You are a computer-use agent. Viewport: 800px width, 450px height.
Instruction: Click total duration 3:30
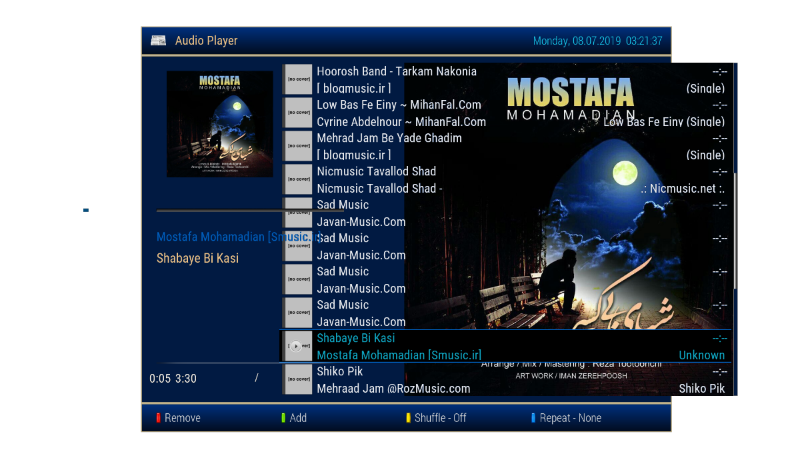coord(186,379)
